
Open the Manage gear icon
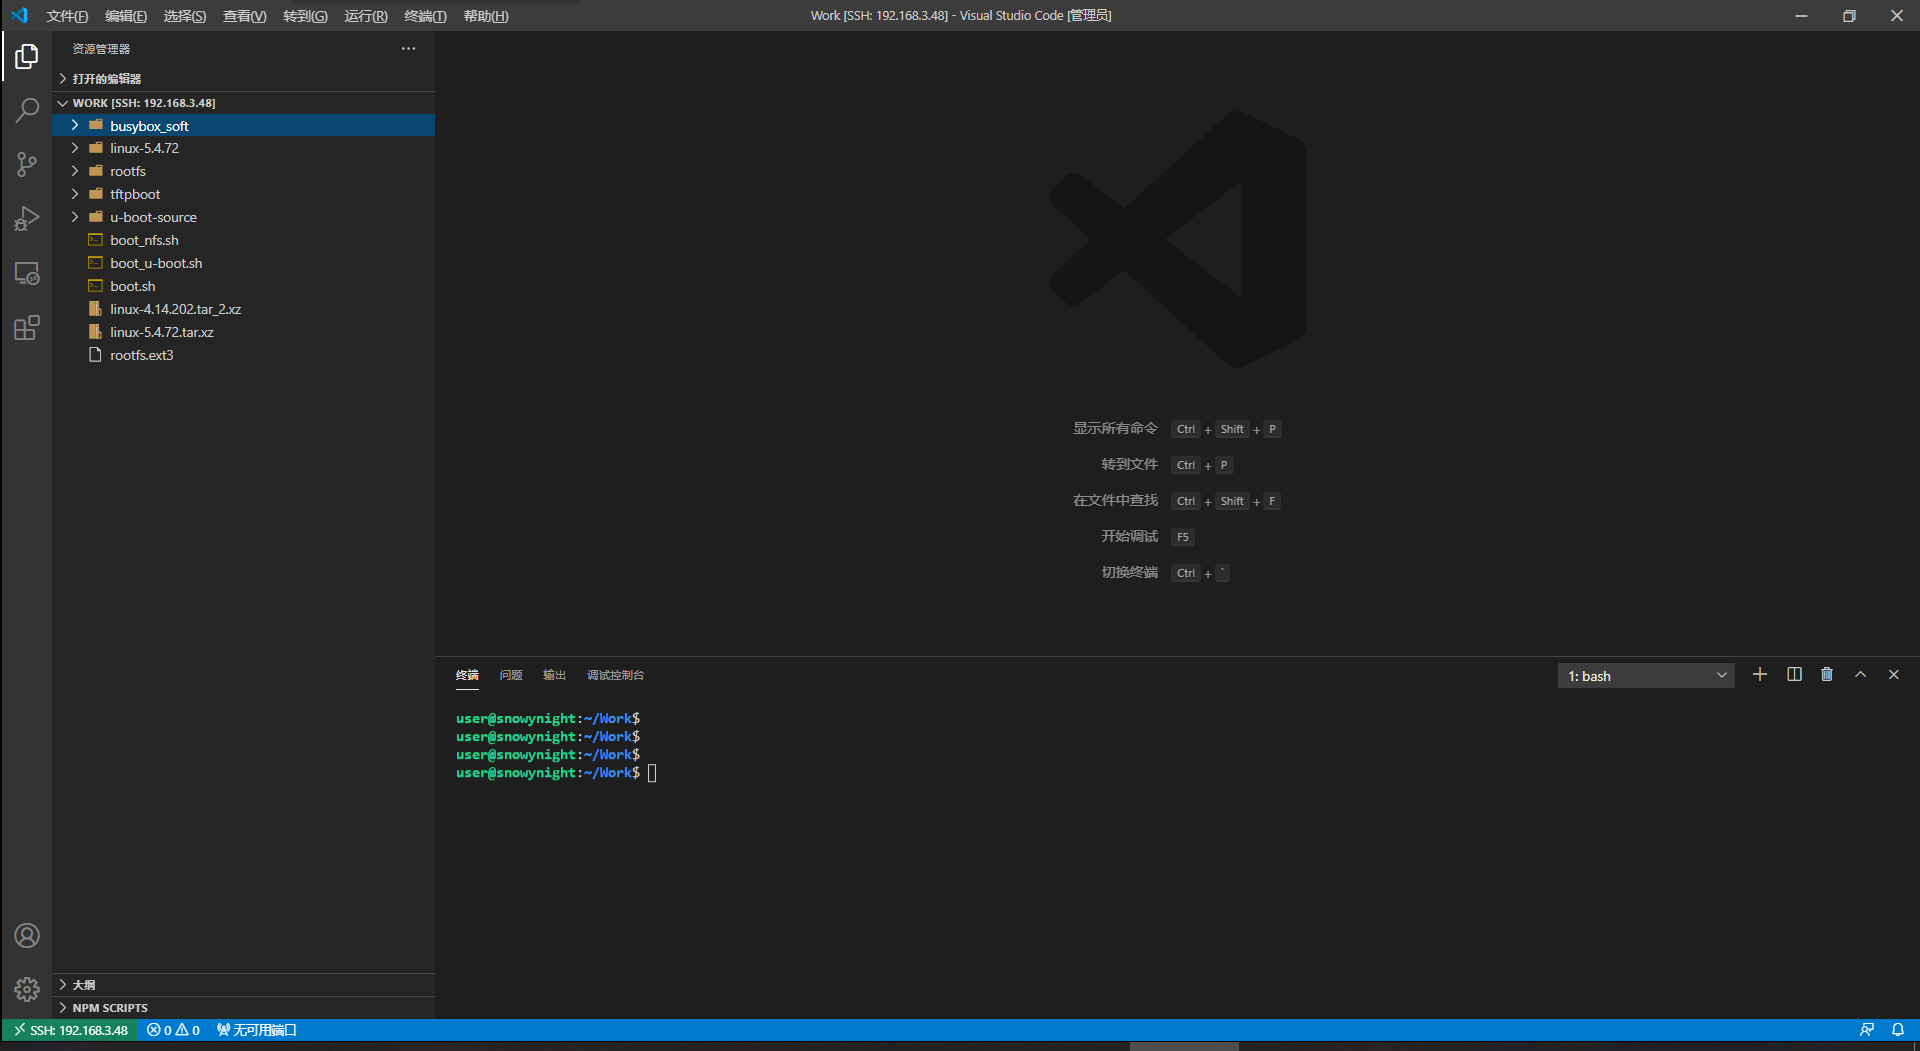click(27, 989)
